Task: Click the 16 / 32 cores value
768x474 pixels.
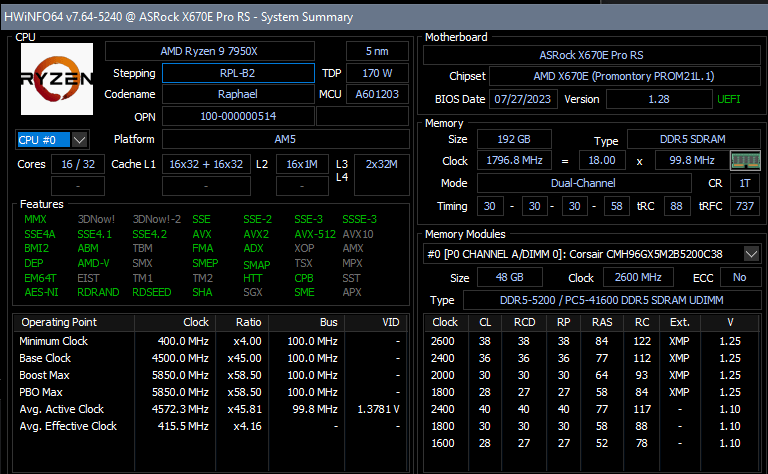Action: [78, 164]
